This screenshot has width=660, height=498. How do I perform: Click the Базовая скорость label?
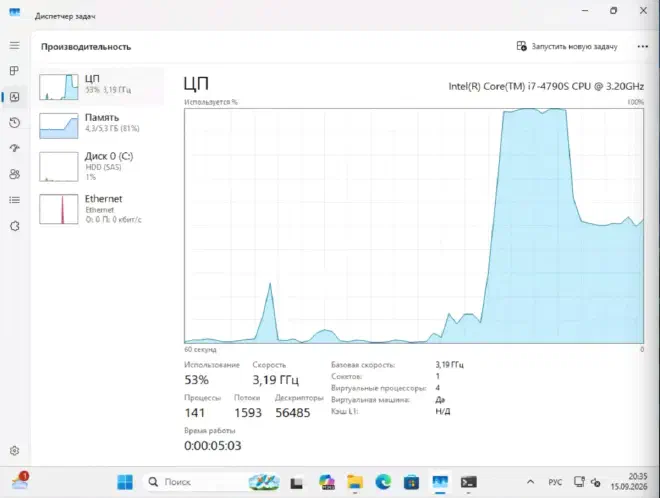coord(363,365)
